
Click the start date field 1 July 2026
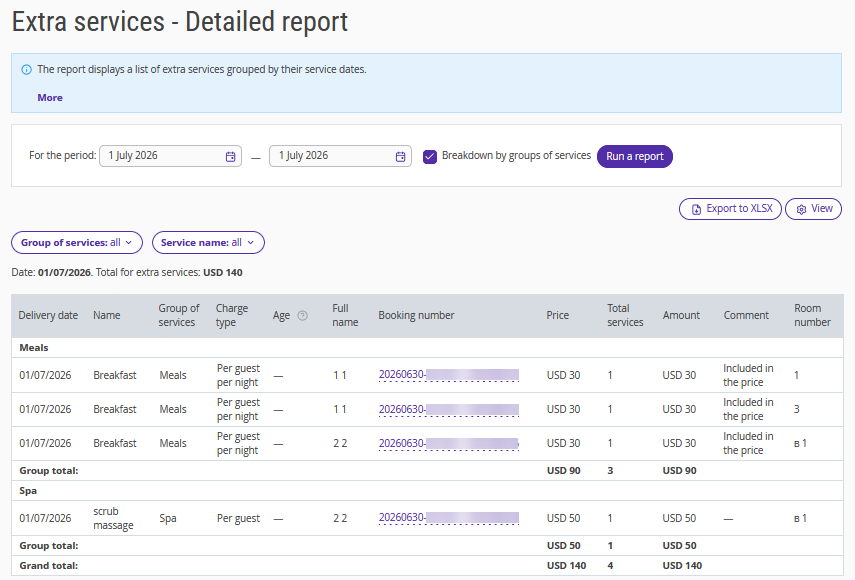pos(170,156)
